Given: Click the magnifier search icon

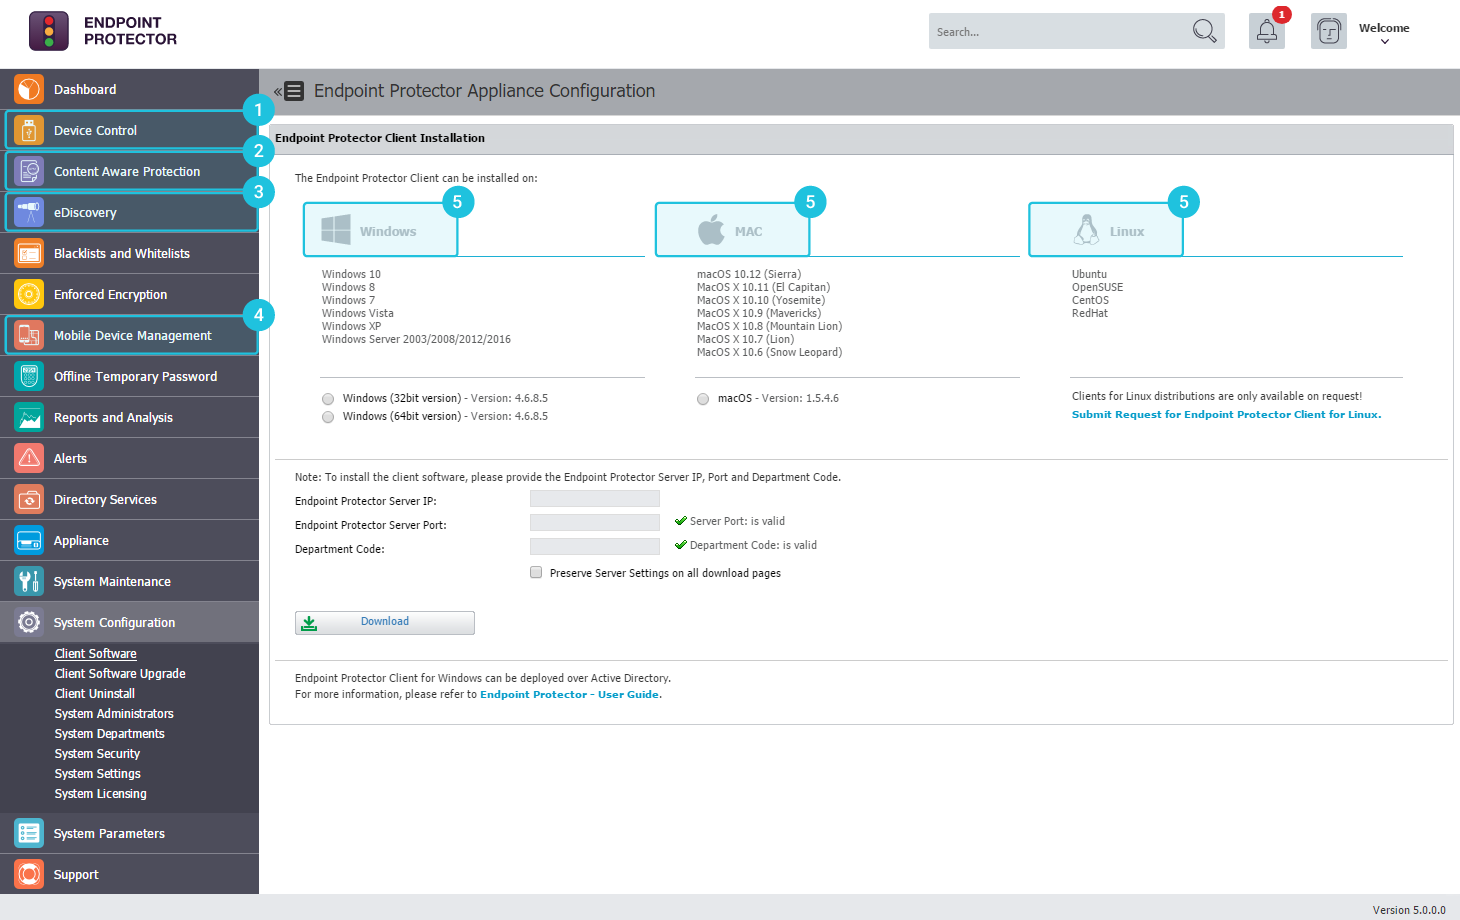Looking at the screenshot, I should click(x=1204, y=31).
